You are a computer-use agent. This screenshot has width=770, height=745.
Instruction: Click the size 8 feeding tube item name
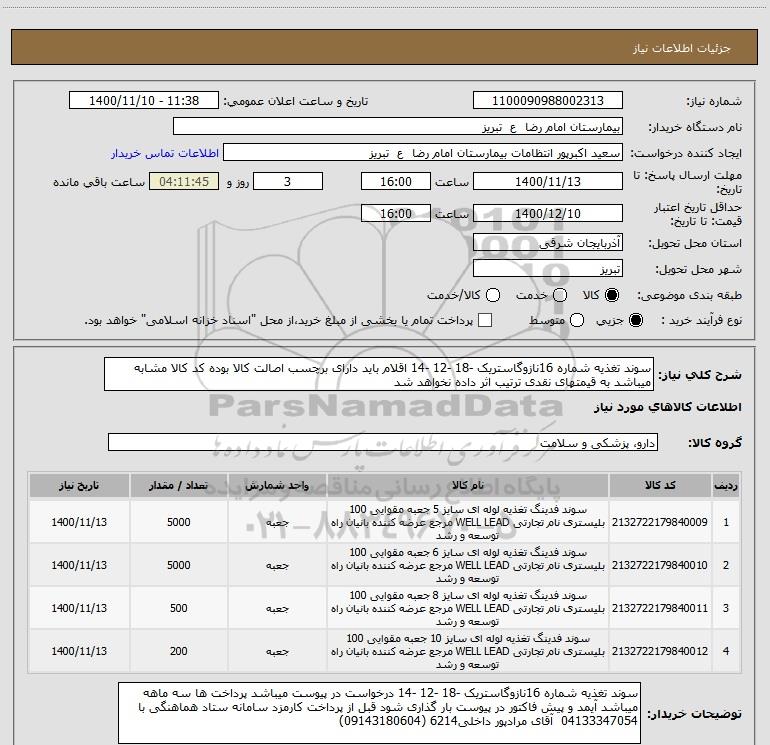tap(468, 608)
